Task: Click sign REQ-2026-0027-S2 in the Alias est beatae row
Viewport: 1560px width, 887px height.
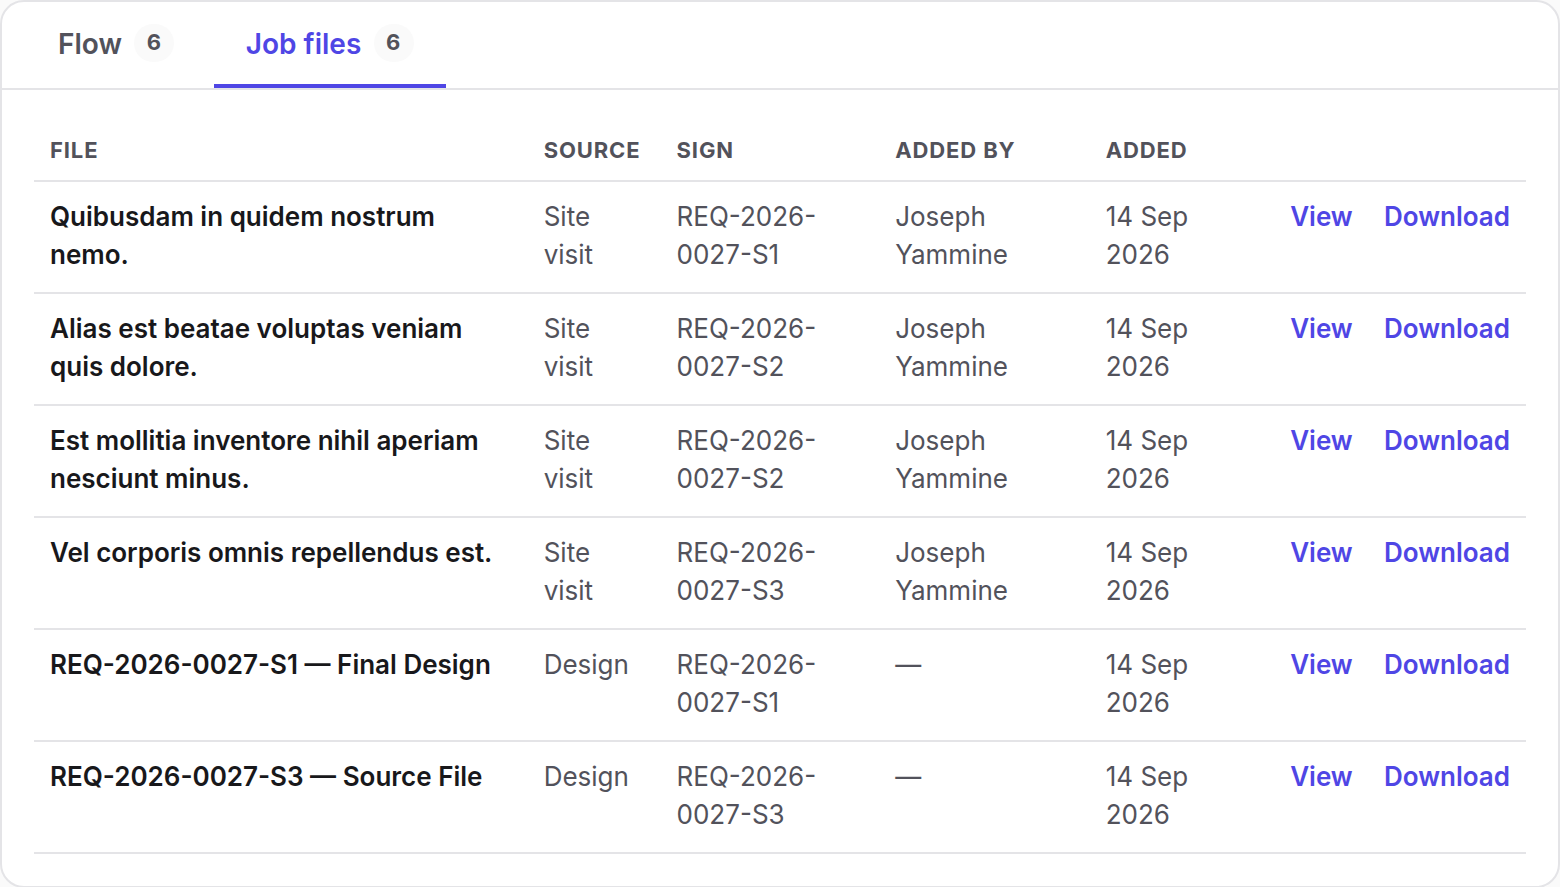Action: [x=746, y=348]
